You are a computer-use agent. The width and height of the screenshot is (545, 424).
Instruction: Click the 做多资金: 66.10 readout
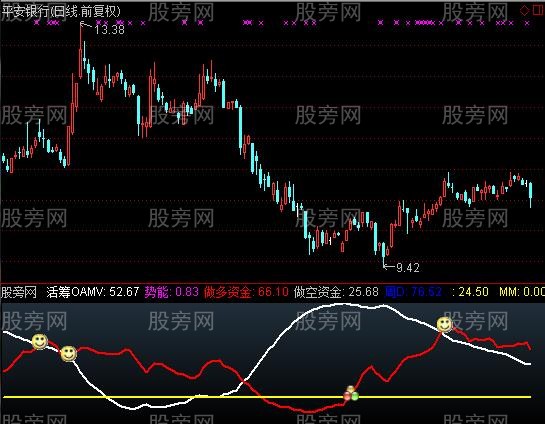pos(246,292)
